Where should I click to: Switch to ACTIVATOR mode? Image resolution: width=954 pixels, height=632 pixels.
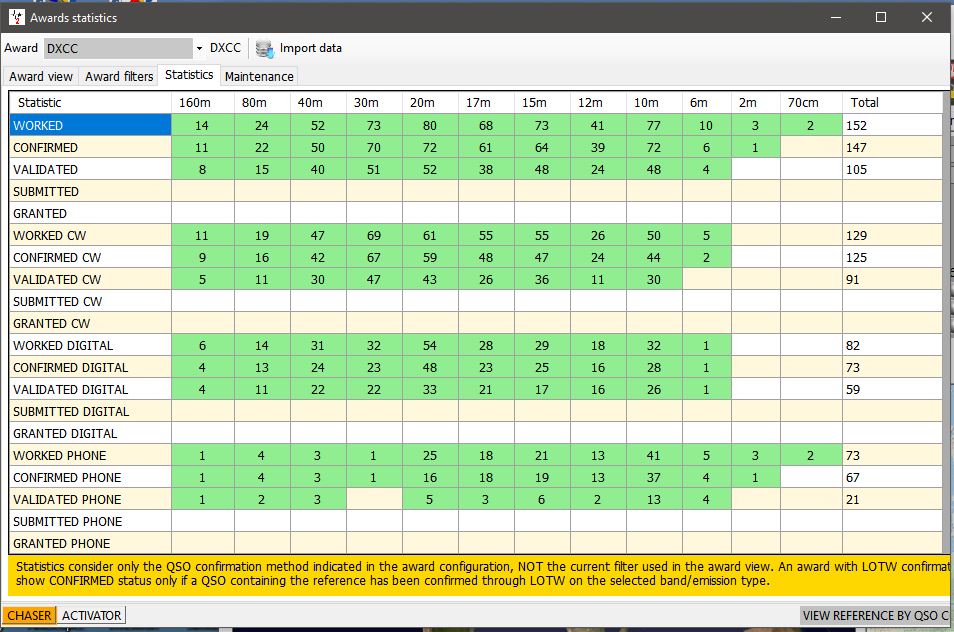click(91, 616)
